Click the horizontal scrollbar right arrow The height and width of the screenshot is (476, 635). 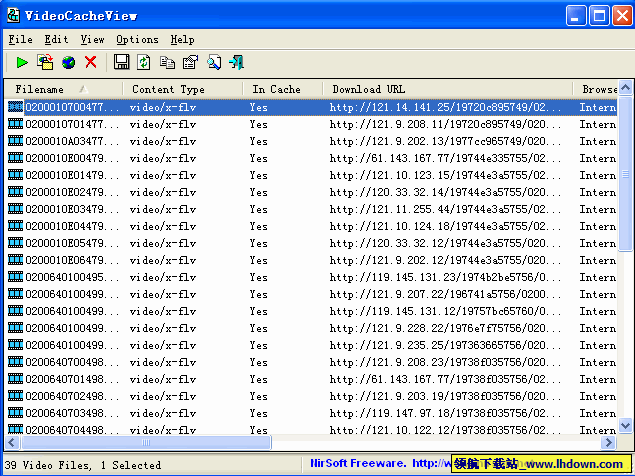pyautogui.click(x=608, y=441)
